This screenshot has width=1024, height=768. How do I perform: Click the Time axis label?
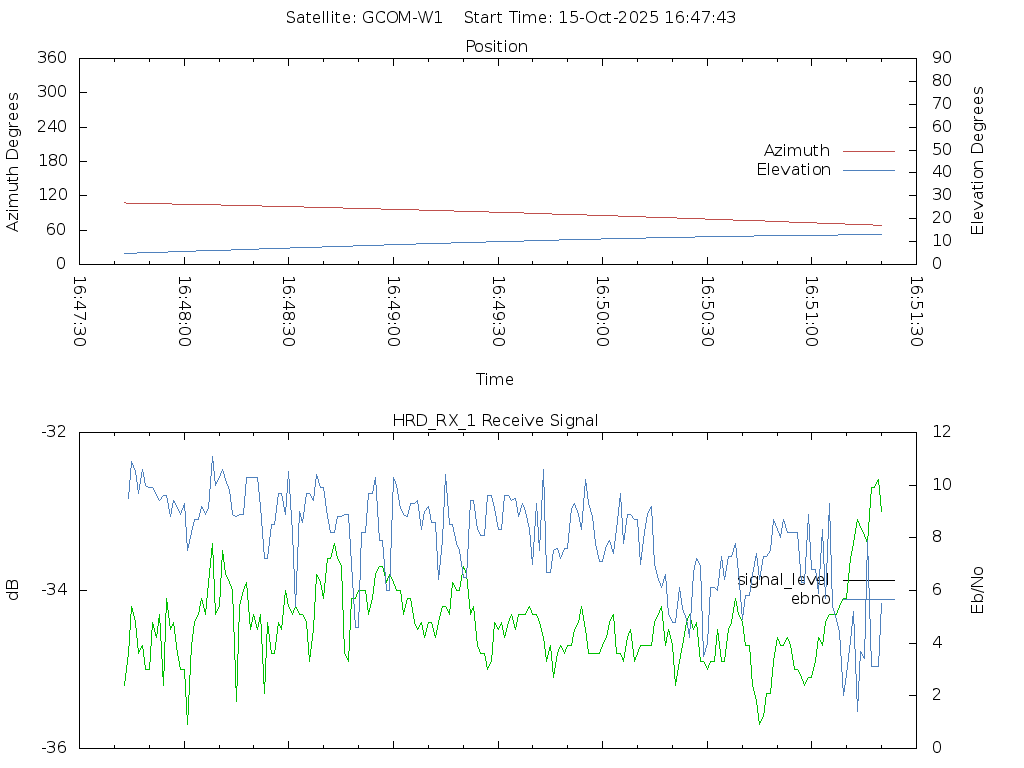tap(495, 380)
